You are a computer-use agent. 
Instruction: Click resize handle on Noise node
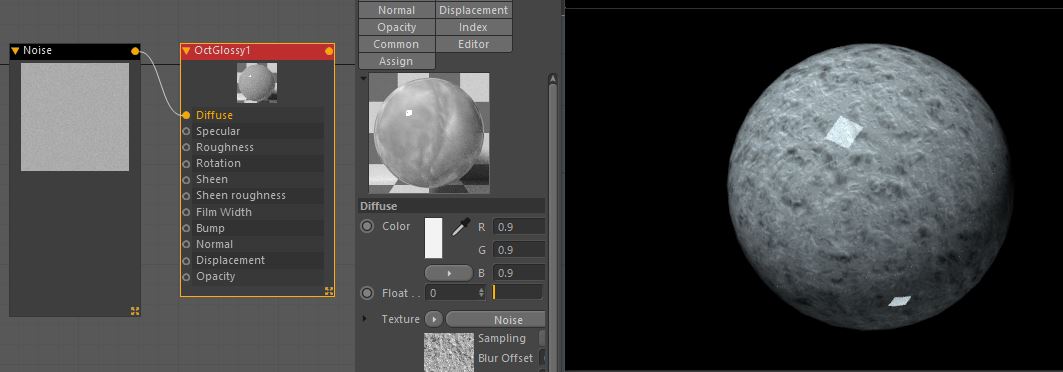[135, 311]
